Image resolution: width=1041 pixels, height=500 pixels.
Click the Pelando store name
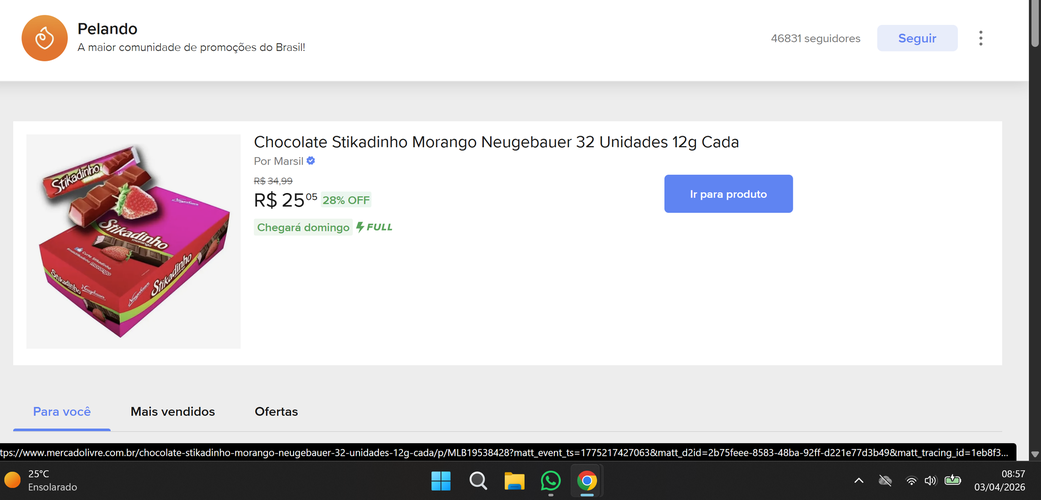coord(108,29)
